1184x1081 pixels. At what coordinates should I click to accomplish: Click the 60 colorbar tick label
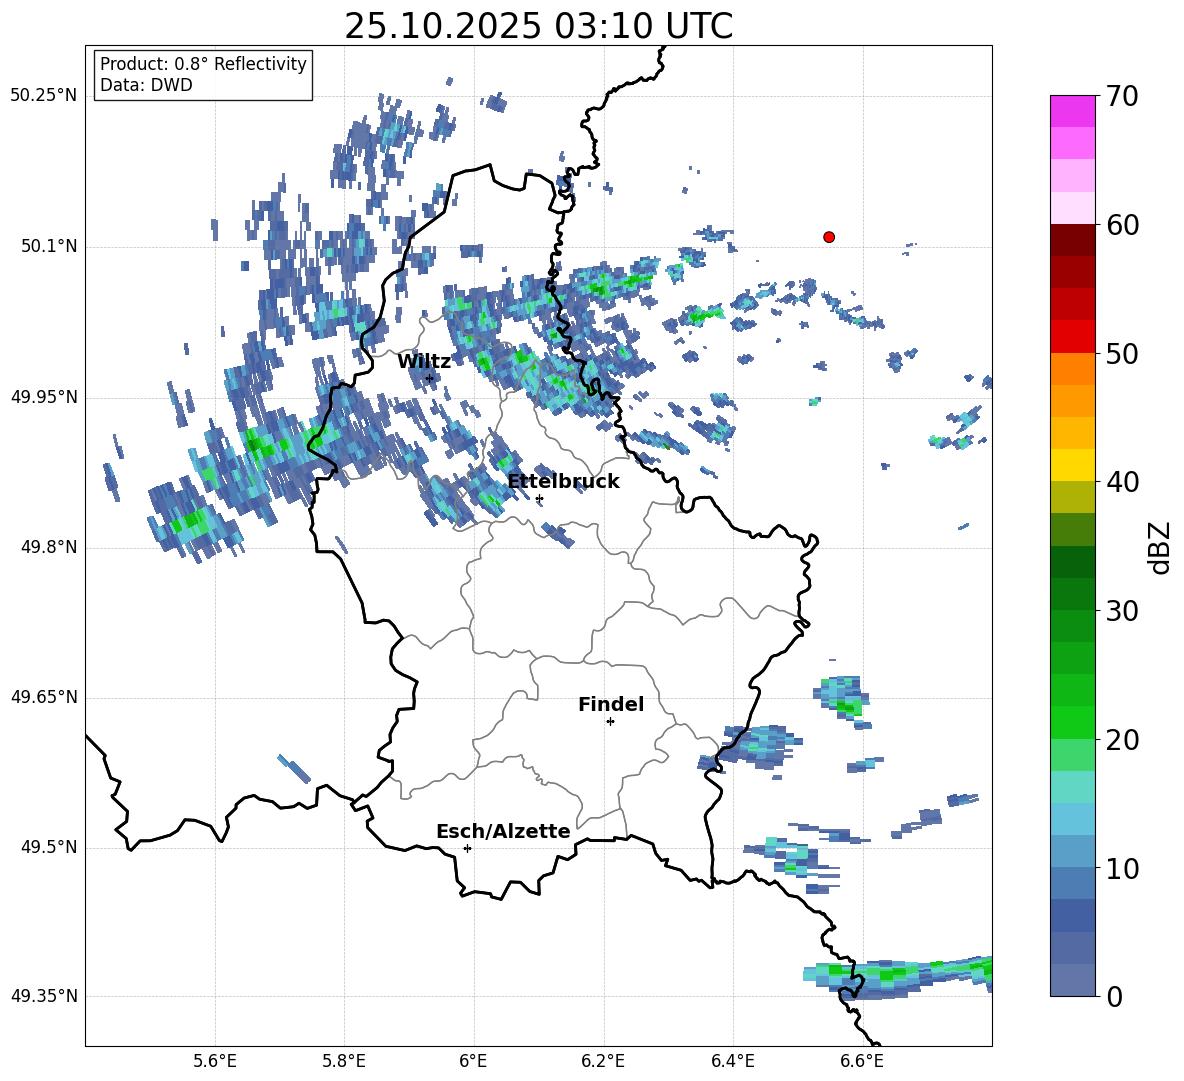1122,225
